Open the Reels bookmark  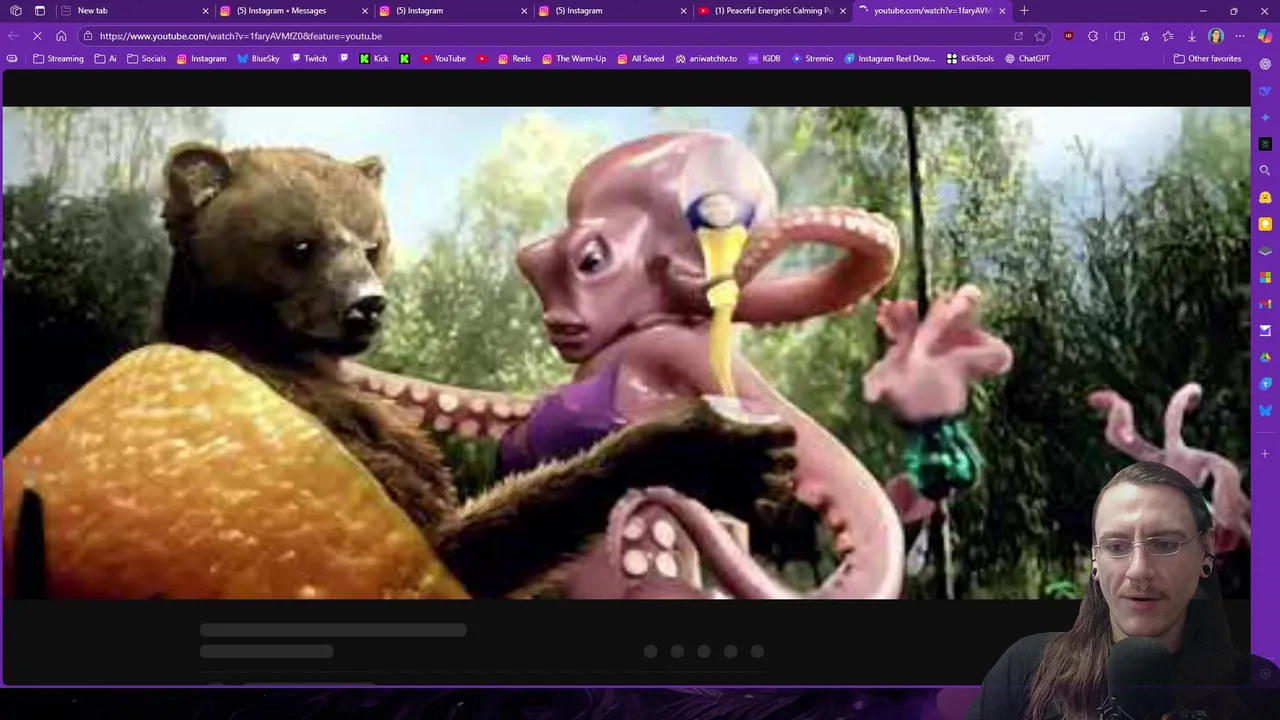tap(514, 58)
